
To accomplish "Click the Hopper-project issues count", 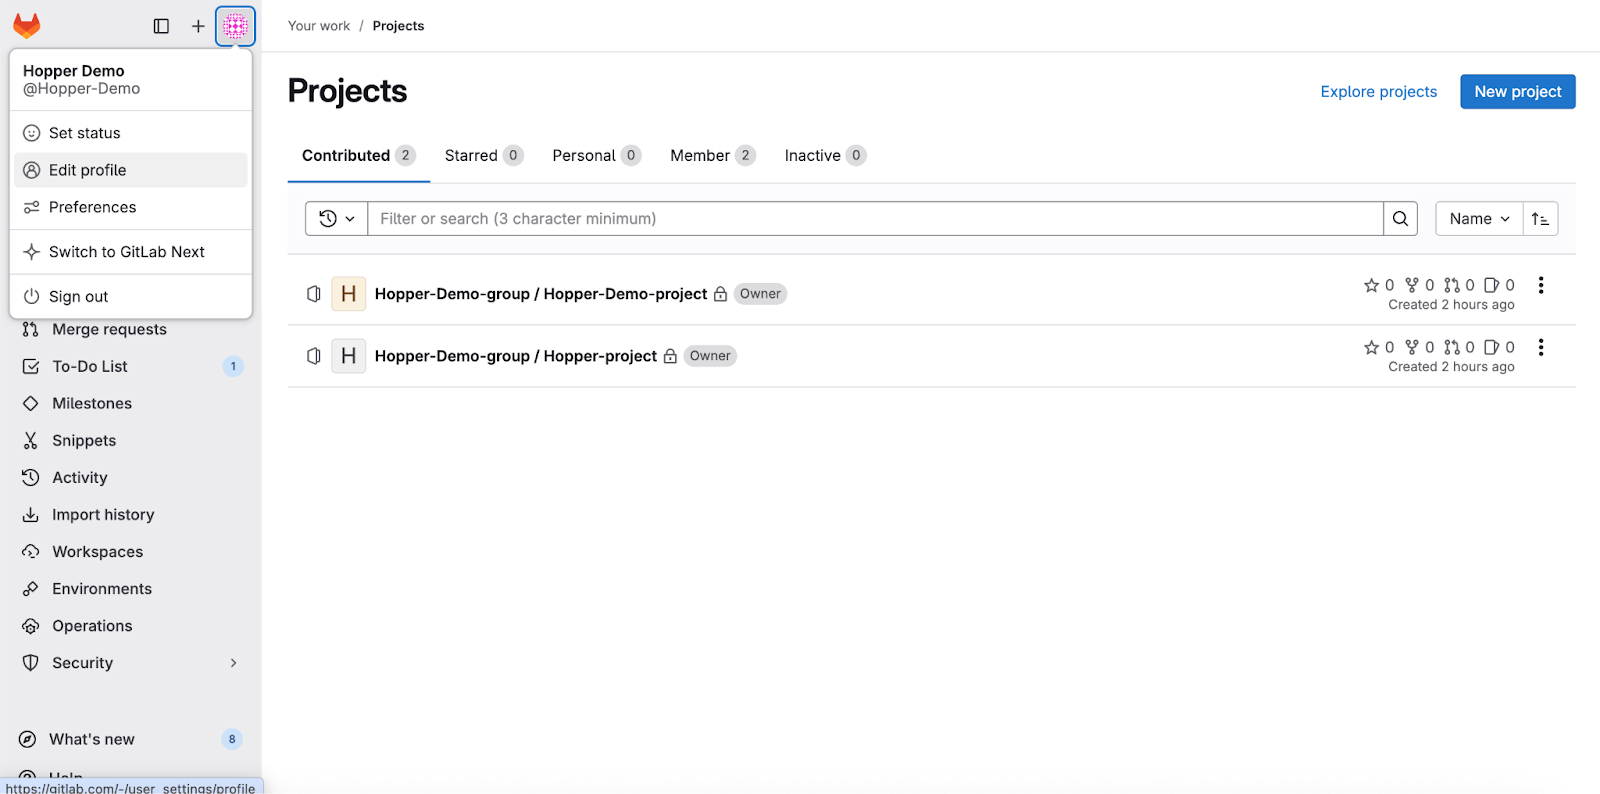I will (1500, 347).
